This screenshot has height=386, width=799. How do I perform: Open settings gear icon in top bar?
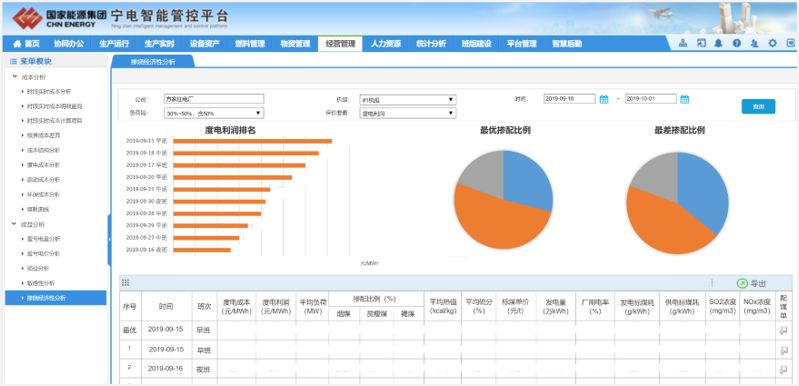[773, 44]
